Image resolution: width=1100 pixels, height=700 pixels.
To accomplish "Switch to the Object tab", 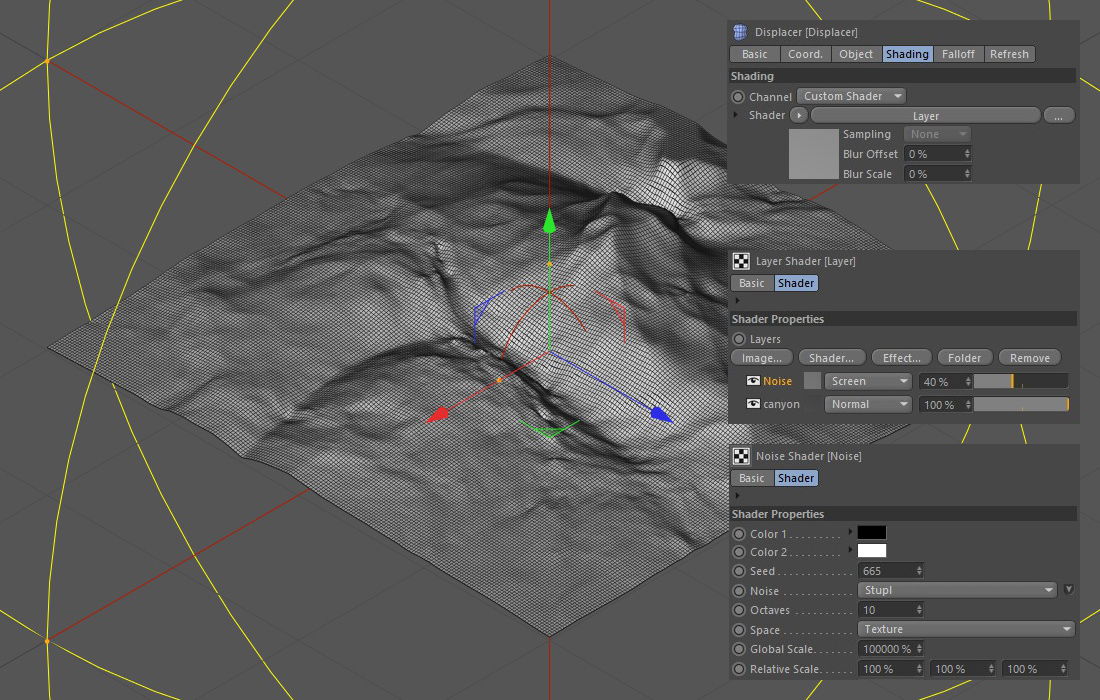I will pyautogui.click(x=856, y=54).
